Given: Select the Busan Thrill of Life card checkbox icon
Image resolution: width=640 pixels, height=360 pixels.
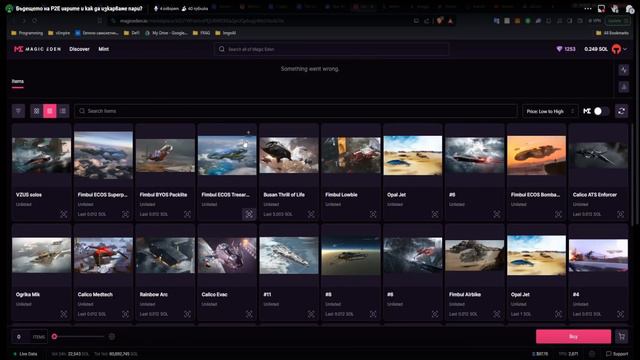Looking at the screenshot, I should tap(311, 214).
